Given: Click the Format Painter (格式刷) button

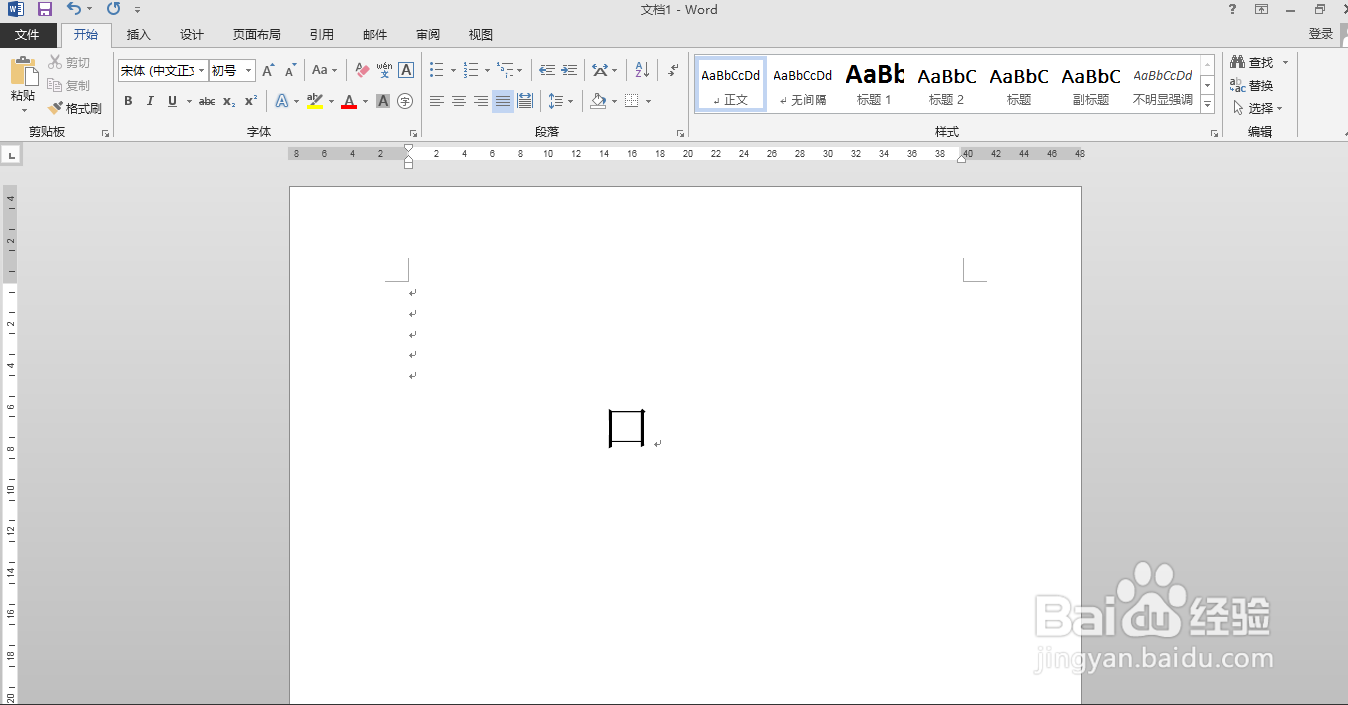Looking at the screenshot, I should pos(76,108).
